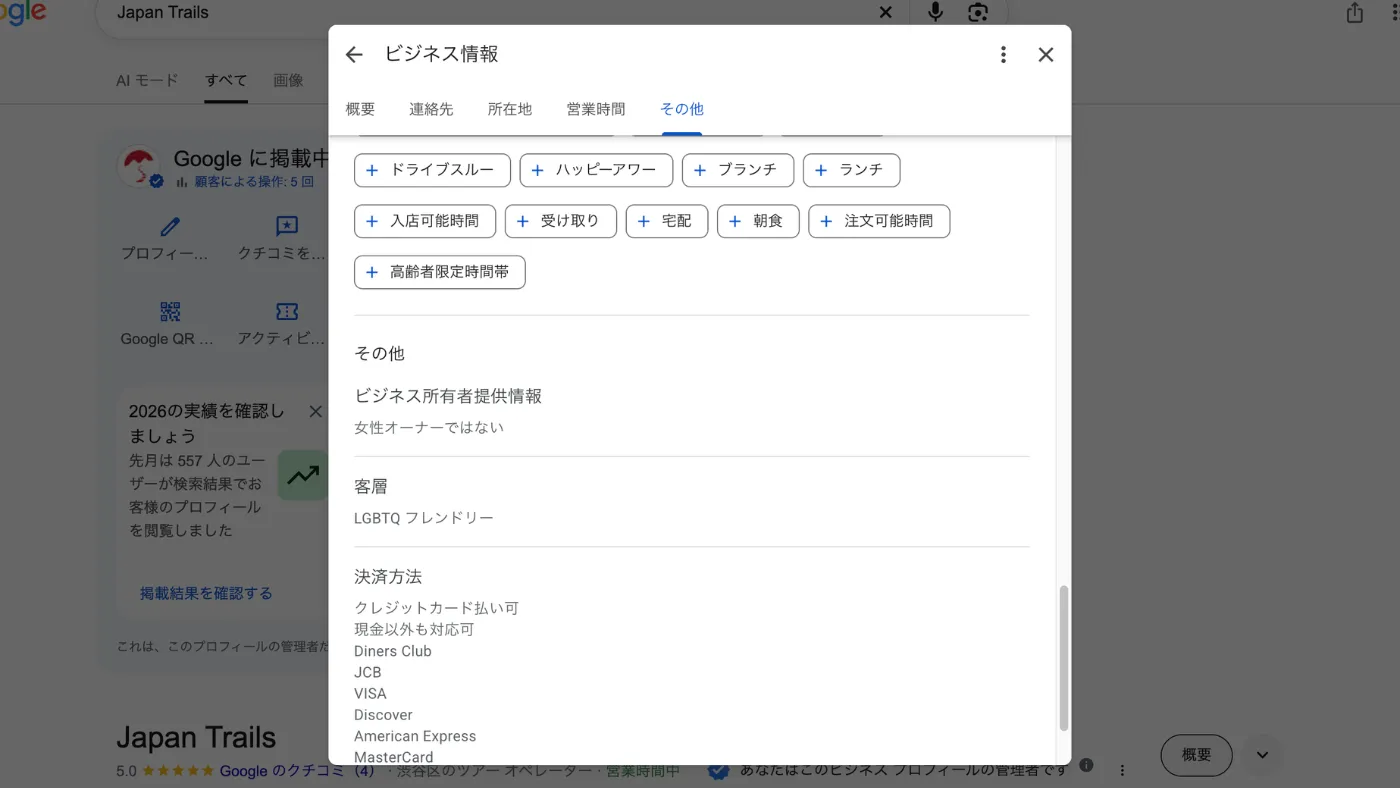Click the microphone voice search icon
Screen dimensions: 1400x788
point(936,12)
